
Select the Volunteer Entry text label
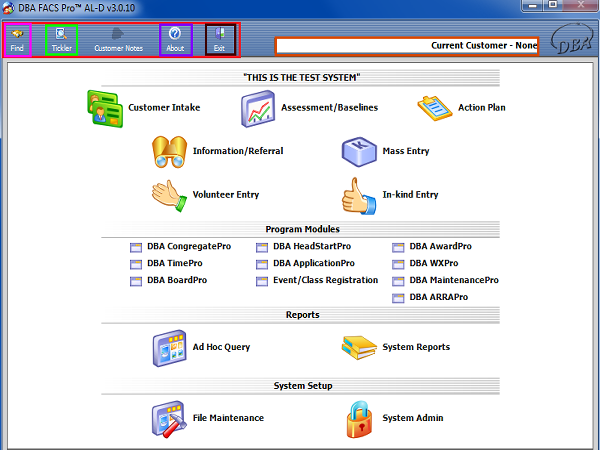(x=226, y=195)
